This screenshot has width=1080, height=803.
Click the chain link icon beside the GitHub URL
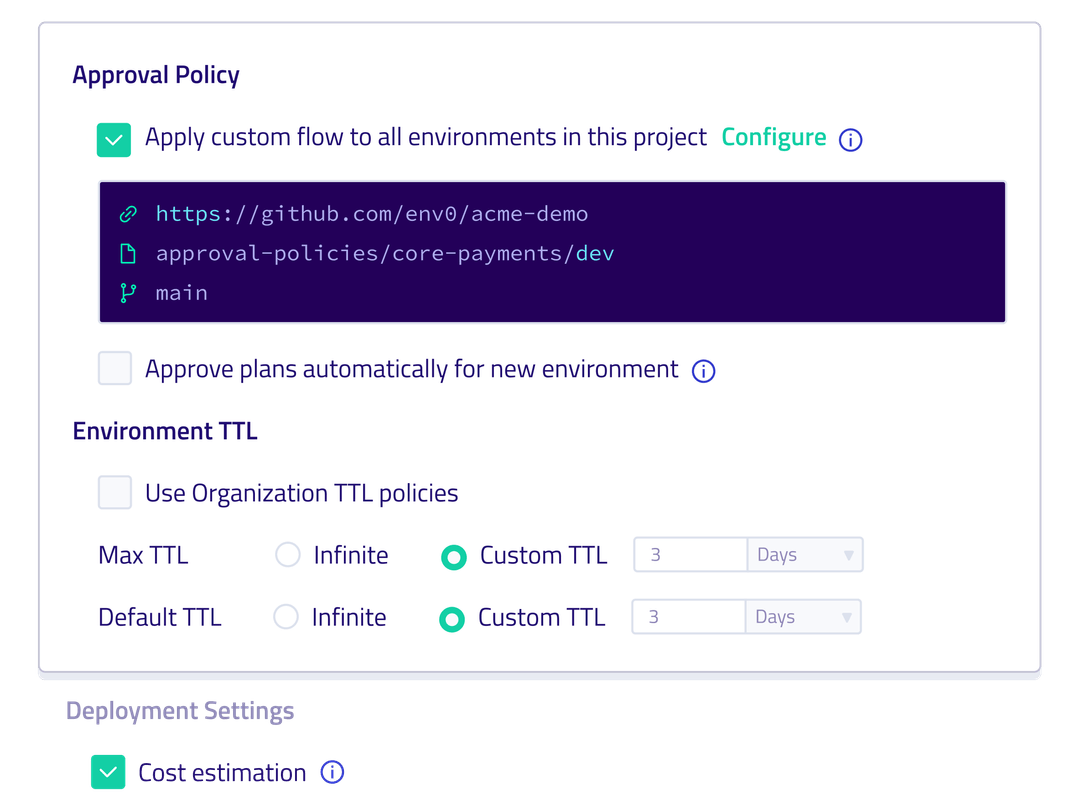(128, 213)
